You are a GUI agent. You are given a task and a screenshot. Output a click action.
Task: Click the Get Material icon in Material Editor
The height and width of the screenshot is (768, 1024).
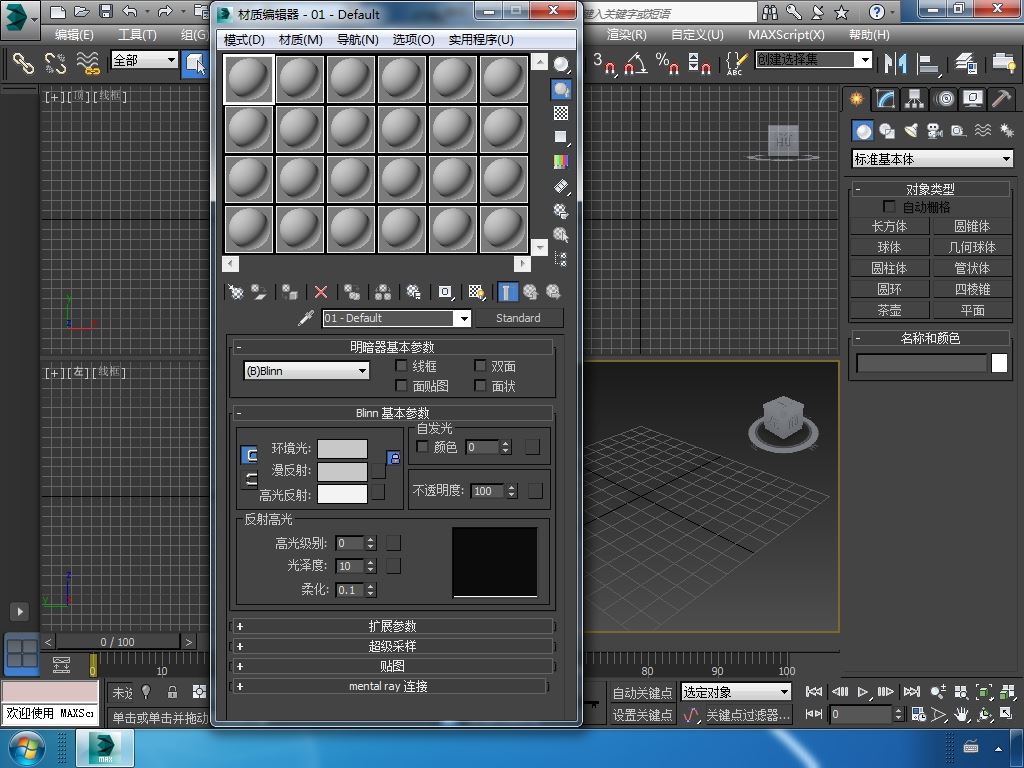(x=235, y=292)
